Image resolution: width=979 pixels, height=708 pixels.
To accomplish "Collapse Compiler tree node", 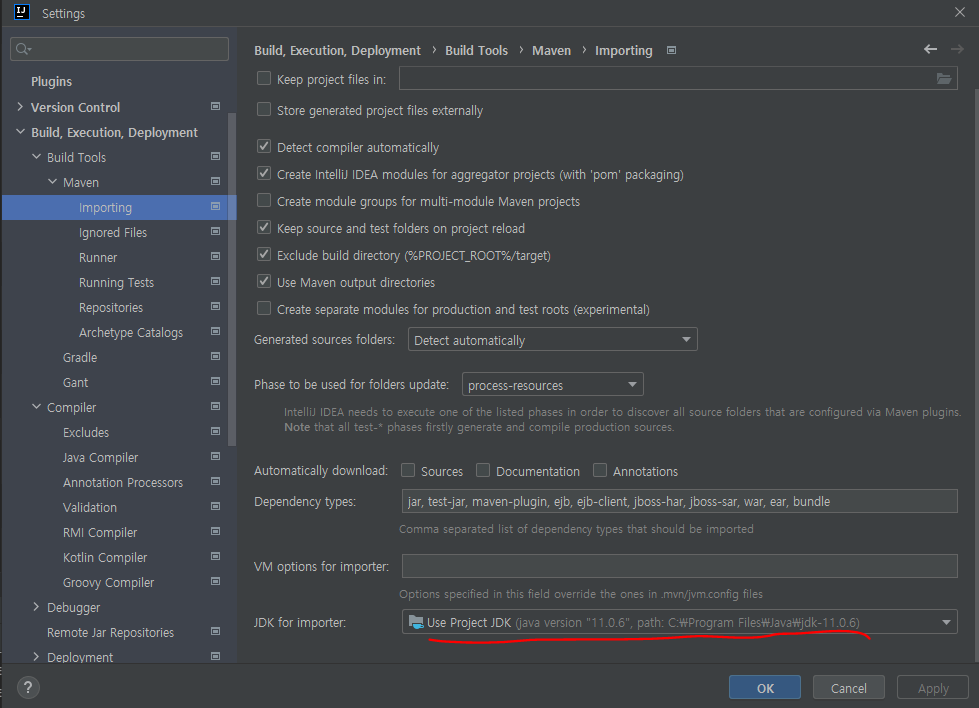I will pyautogui.click(x=36, y=406).
